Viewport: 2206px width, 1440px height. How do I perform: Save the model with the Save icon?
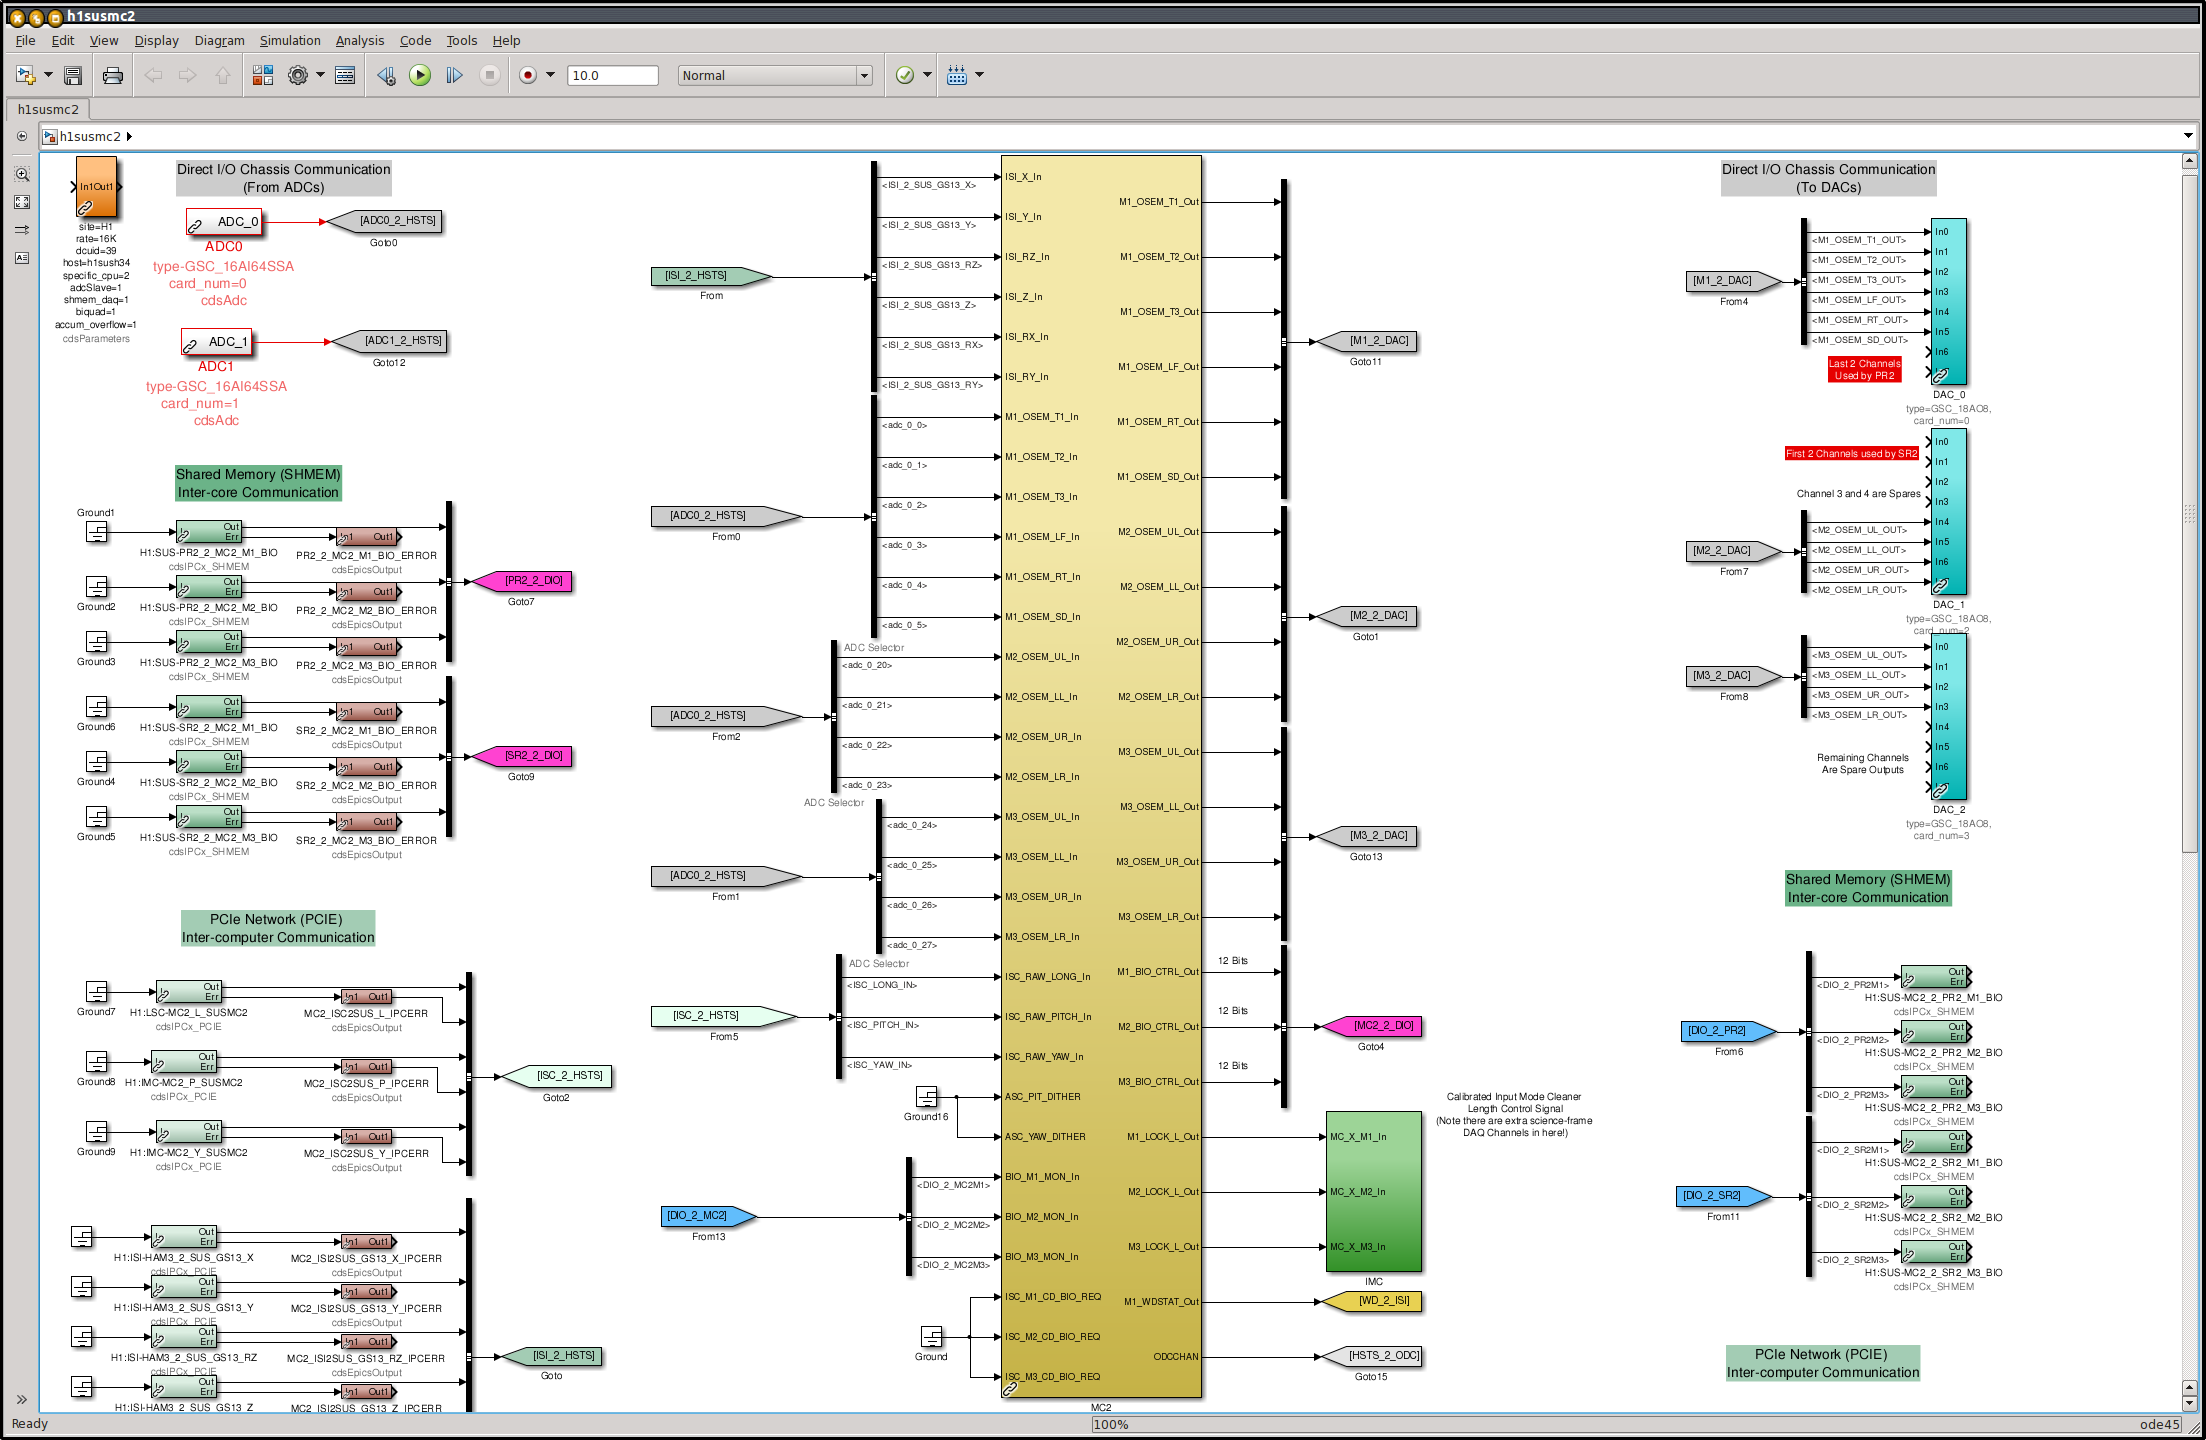click(x=73, y=75)
